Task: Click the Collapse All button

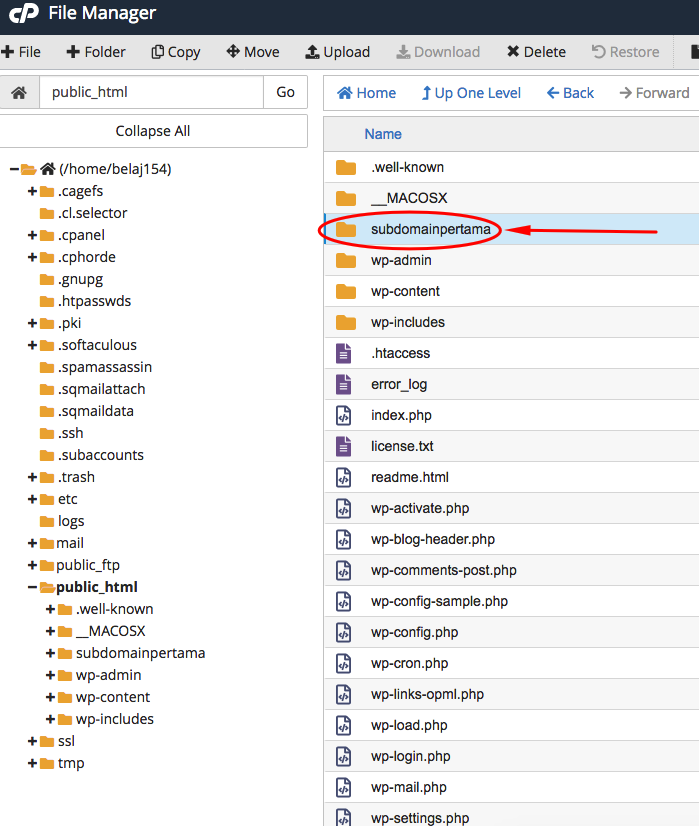Action: (153, 131)
